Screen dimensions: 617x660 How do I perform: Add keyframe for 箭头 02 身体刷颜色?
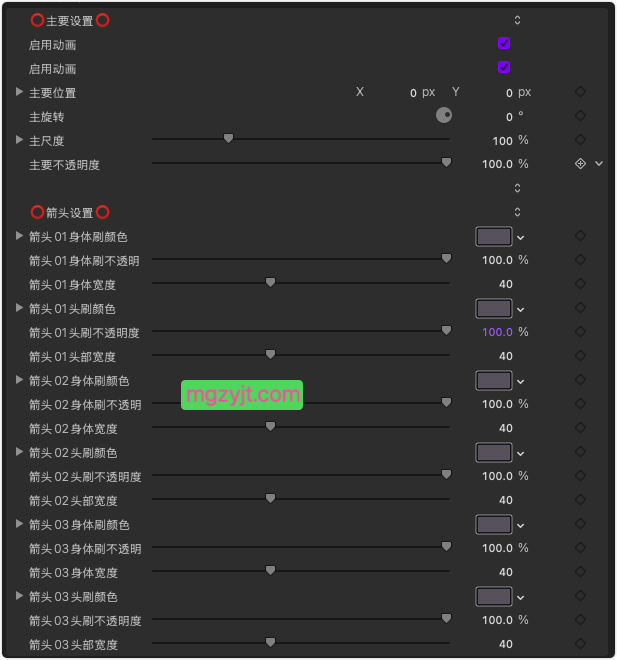click(x=580, y=380)
